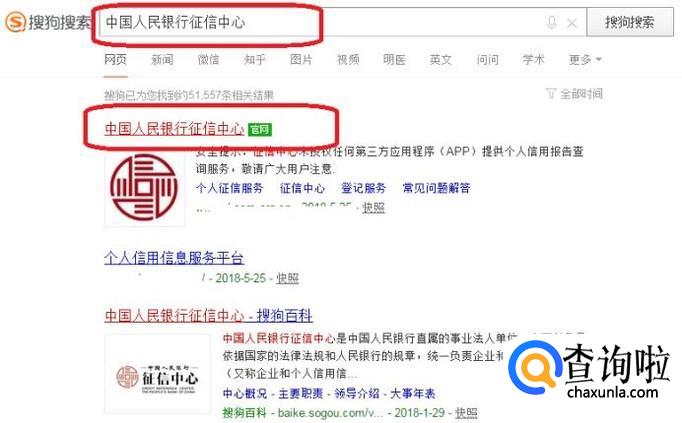This screenshot has height=423, width=682.
Task: Open the 中国人民银行征信中心 official site link
Action: (x=174, y=129)
